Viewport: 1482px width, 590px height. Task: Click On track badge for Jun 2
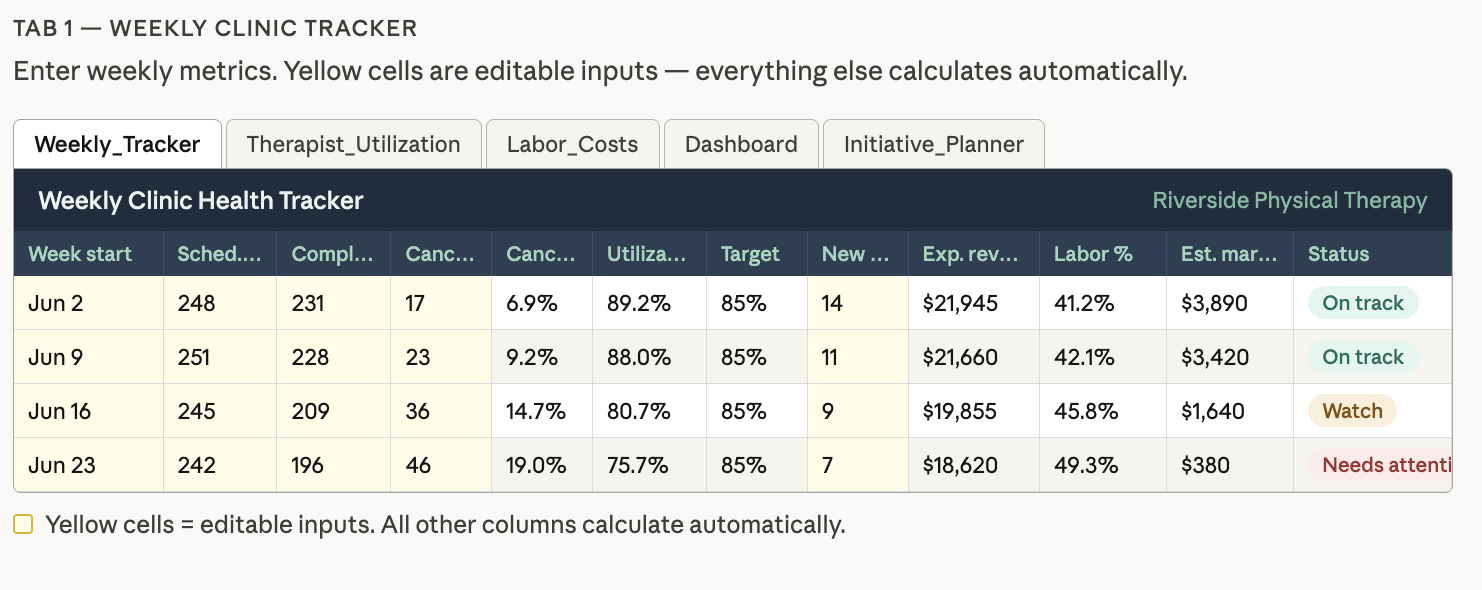(x=1363, y=303)
